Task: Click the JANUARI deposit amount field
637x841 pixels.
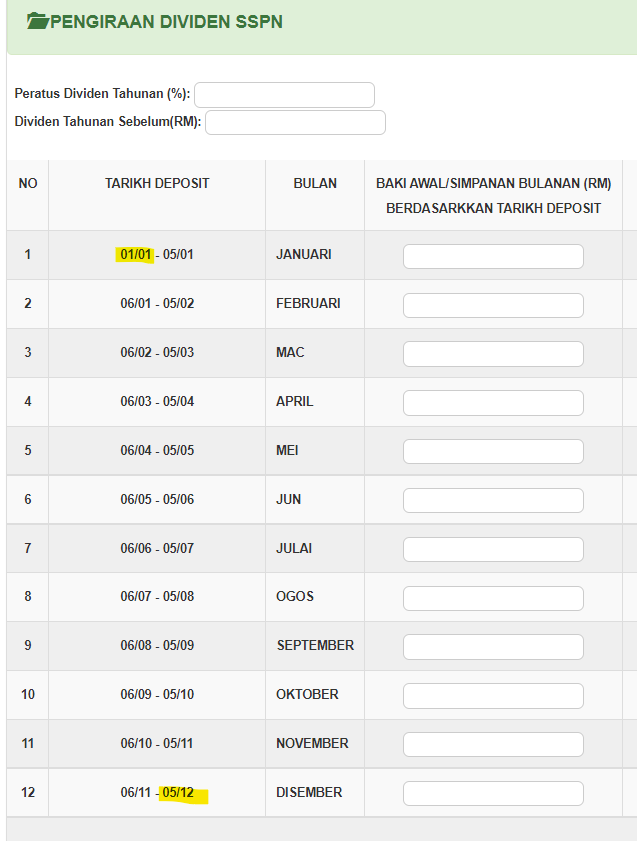Action: (493, 256)
